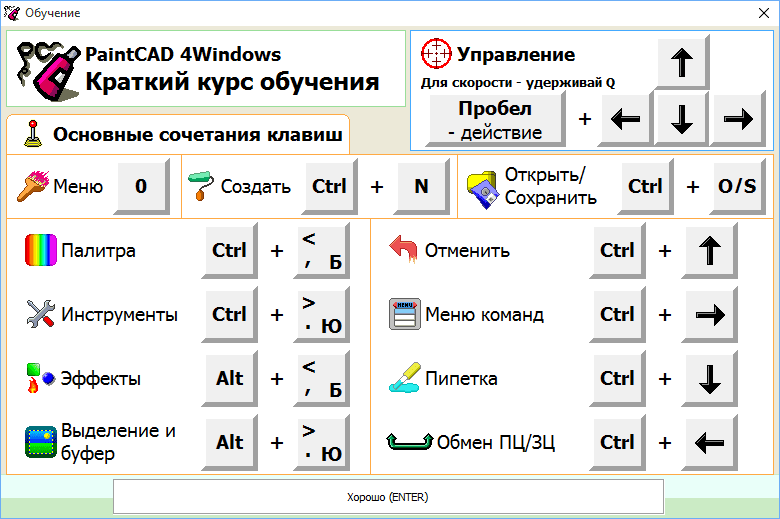This screenshot has width=780, height=519.
Task: Click the Ctrl key in Инструменты row
Action: (229, 314)
